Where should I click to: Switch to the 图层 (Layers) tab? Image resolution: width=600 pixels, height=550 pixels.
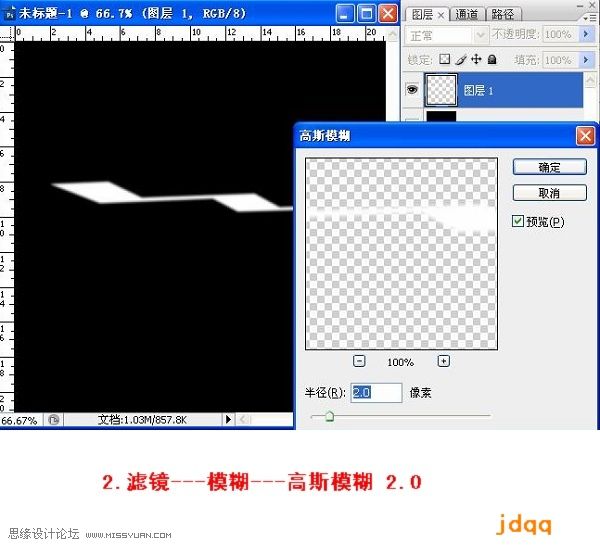(422, 15)
